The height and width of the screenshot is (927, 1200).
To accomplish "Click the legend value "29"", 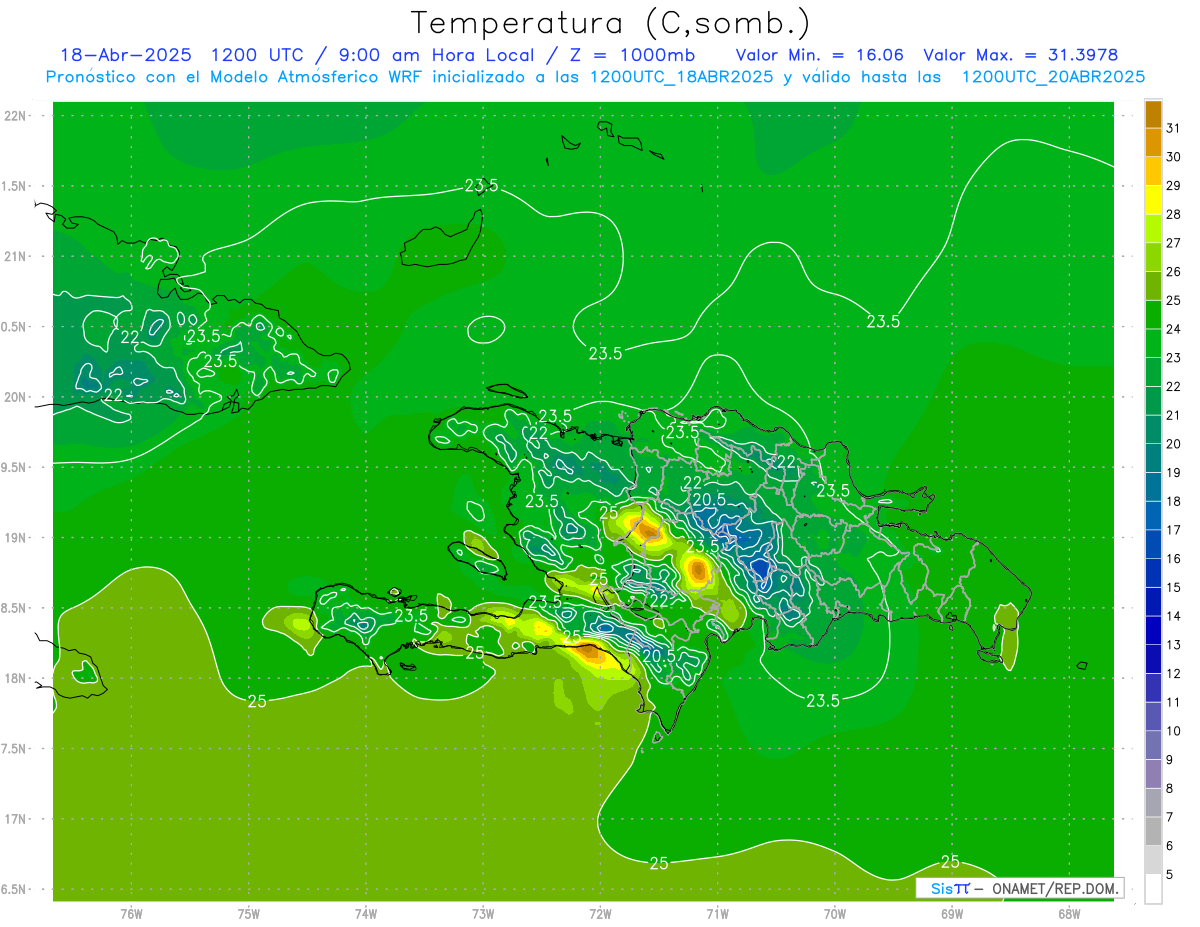I will (x=1173, y=185).
